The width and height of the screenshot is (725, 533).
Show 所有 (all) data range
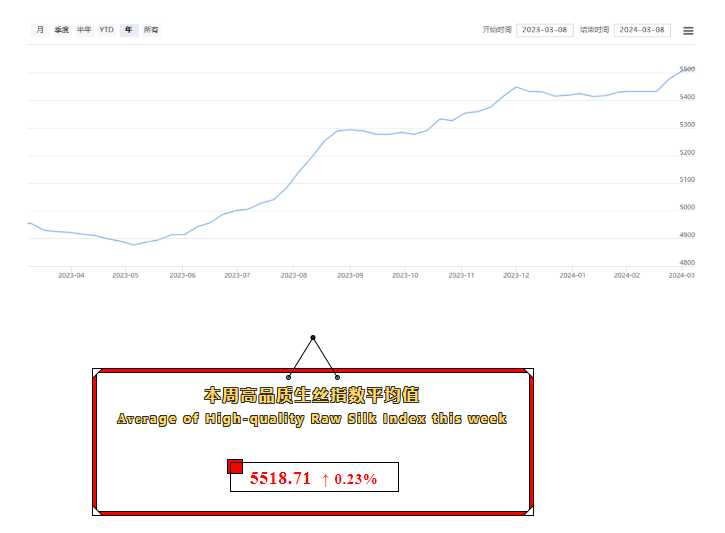(x=151, y=30)
